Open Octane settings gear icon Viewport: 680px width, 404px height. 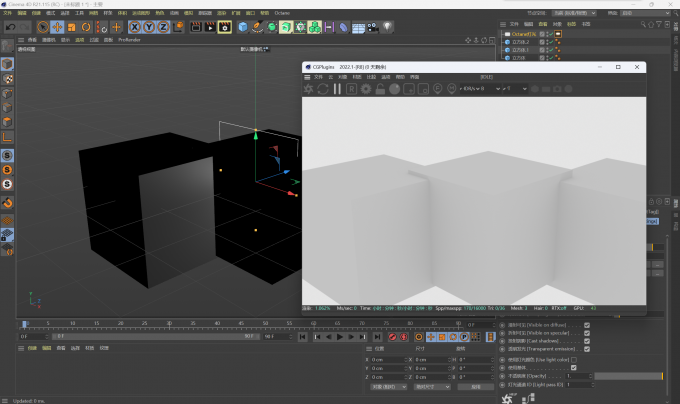point(366,89)
